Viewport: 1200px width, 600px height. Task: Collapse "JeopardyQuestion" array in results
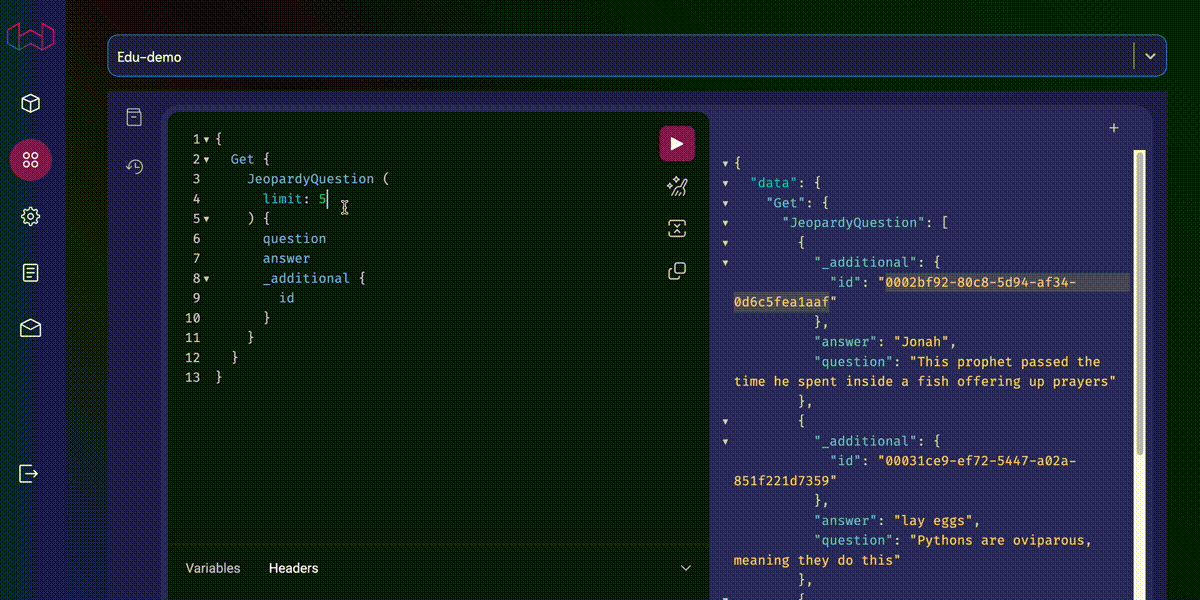coord(726,223)
